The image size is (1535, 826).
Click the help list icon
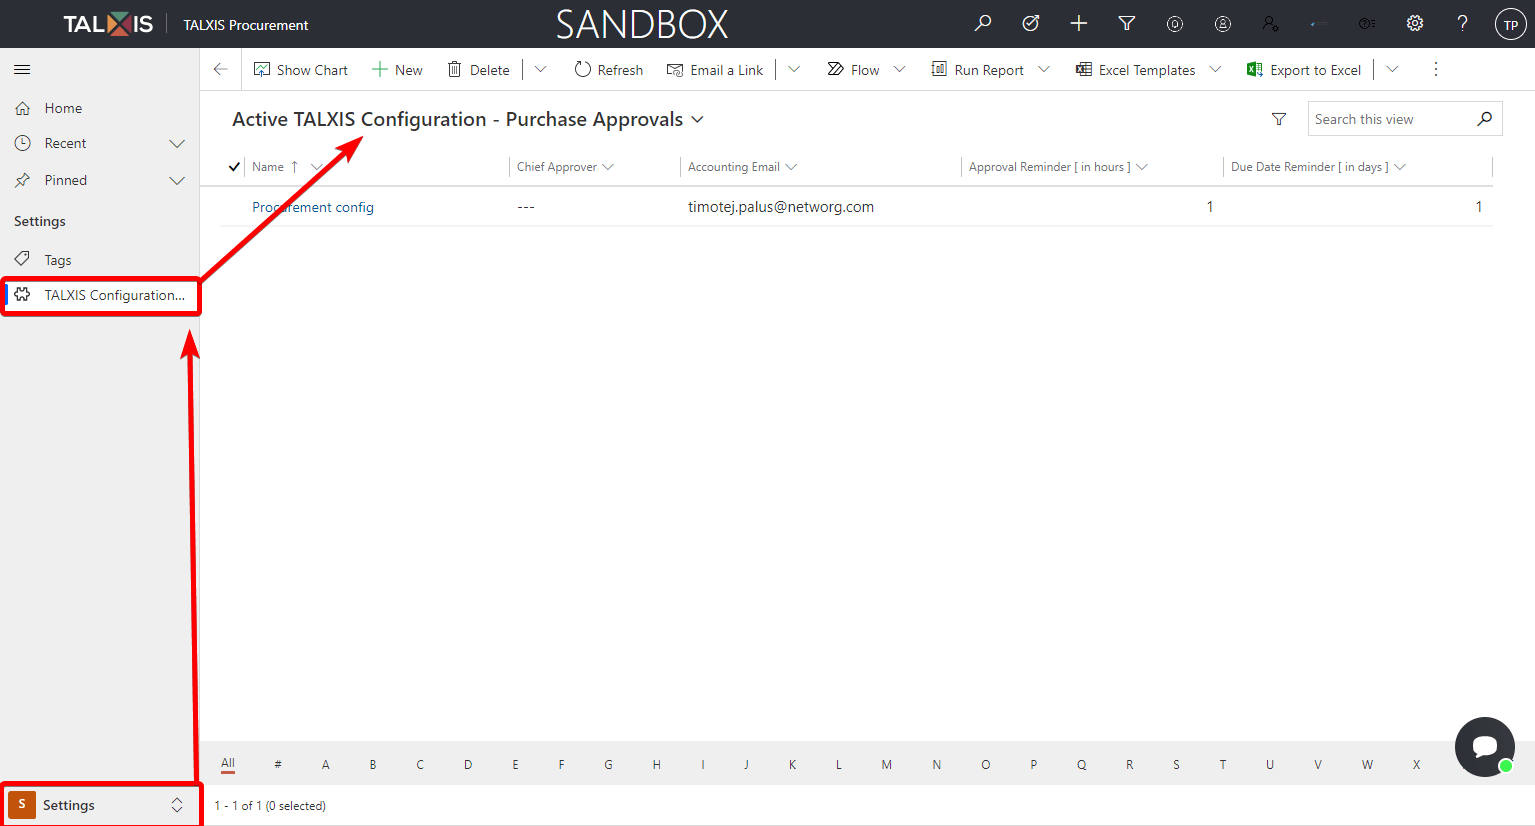pos(1367,23)
